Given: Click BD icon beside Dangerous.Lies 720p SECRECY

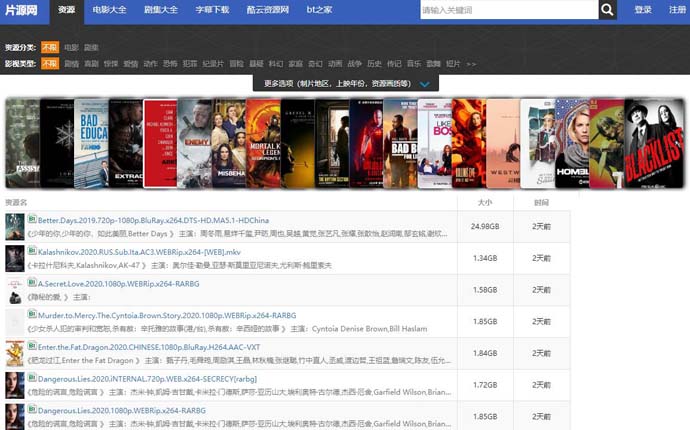Looking at the screenshot, I should click(32, 377).
